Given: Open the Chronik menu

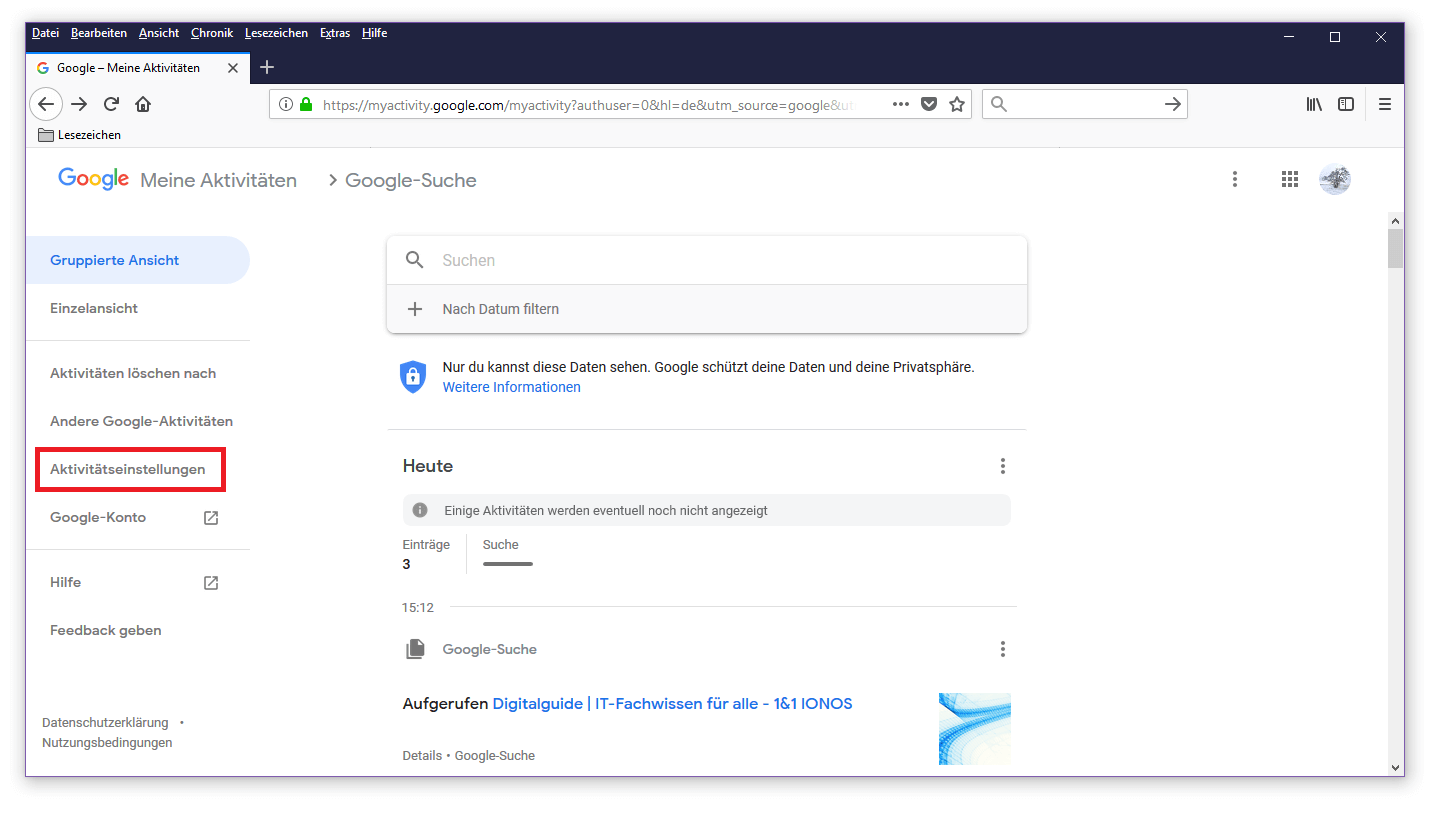Looking at the screenshot, I should 212,33.
